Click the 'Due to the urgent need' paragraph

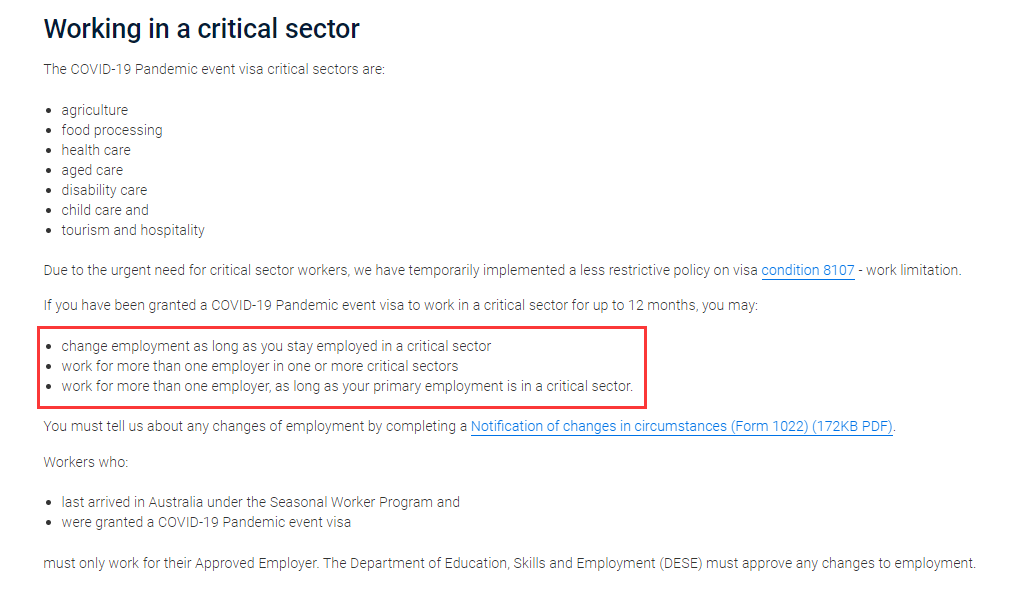coord(400,271)
